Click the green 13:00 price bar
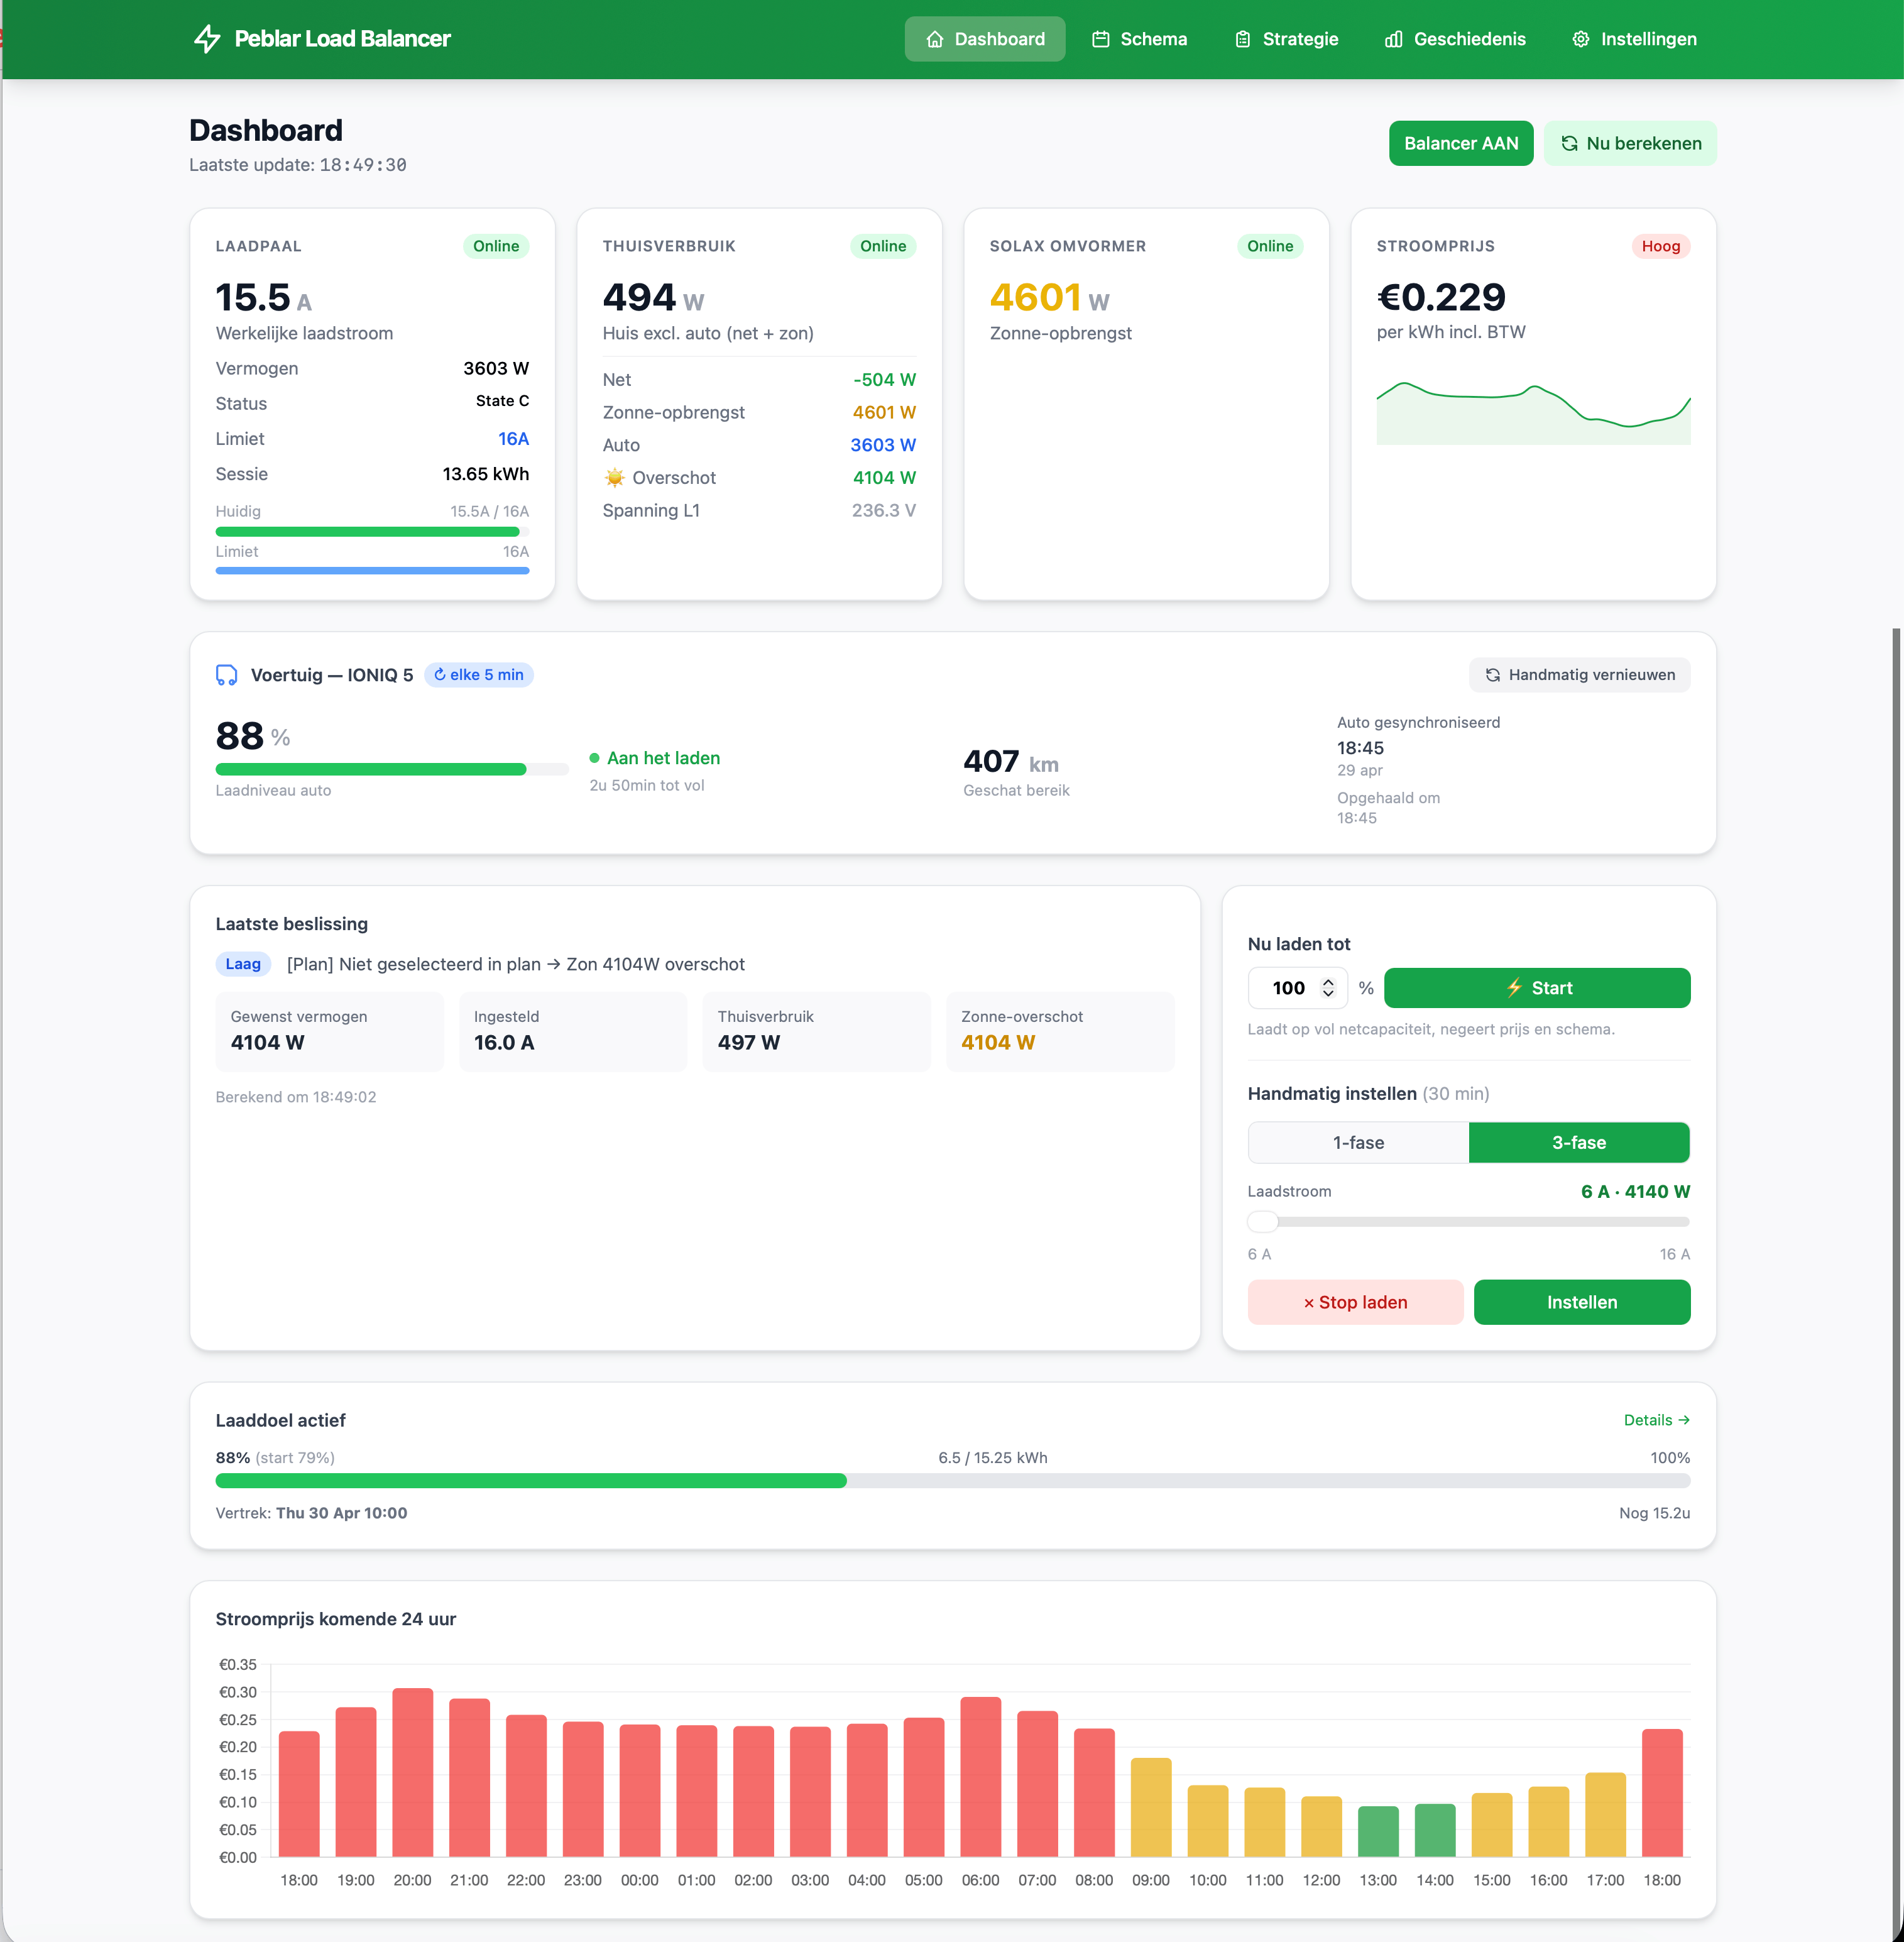Viewport: 1904px width, 1942px height. tap(1378, 1832)
